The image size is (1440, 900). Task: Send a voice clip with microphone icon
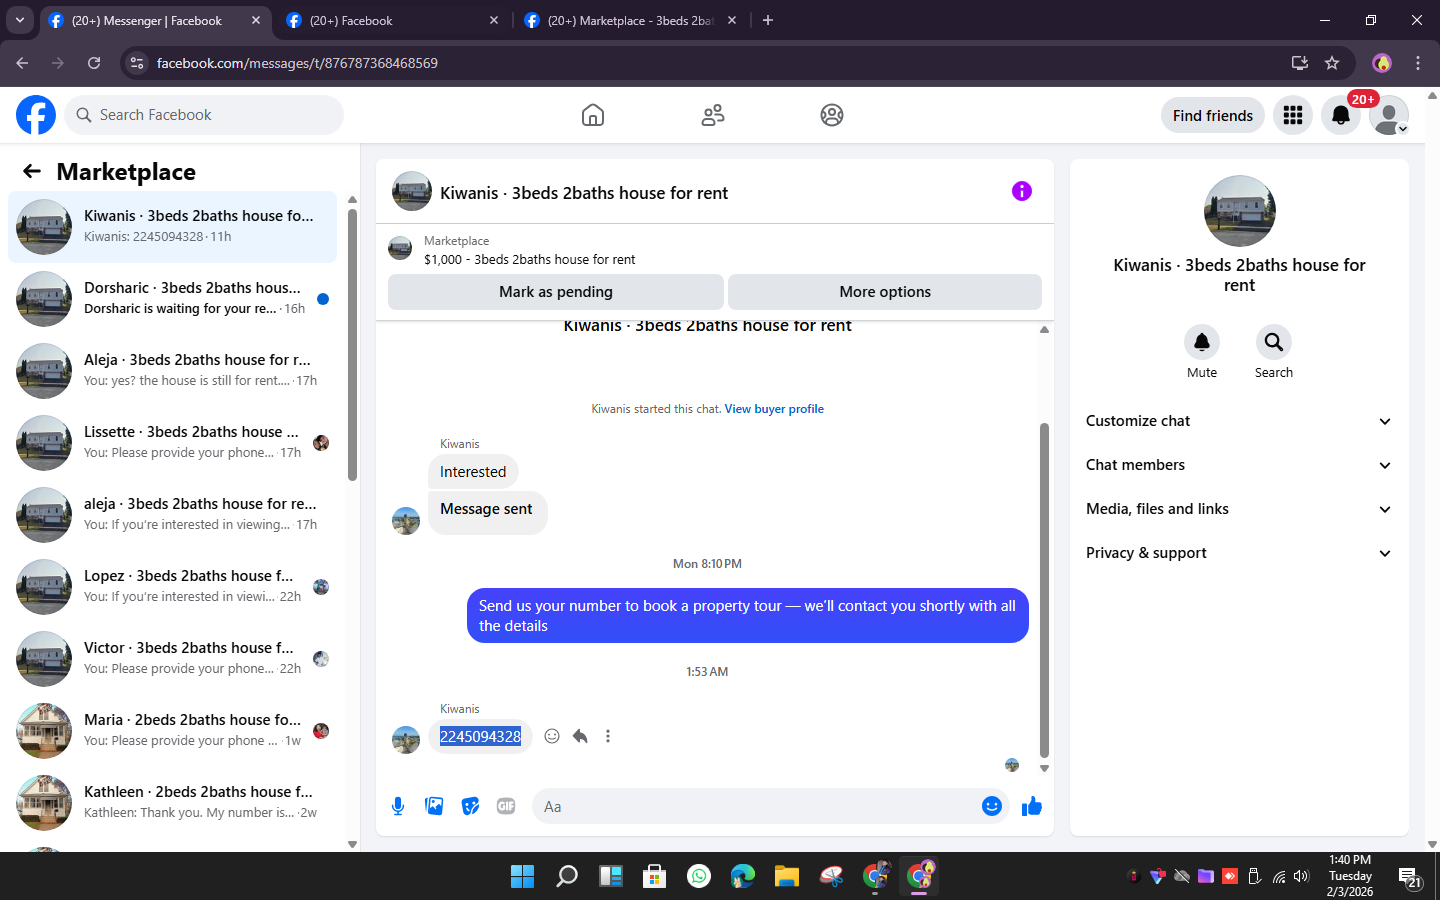point(398,806)
